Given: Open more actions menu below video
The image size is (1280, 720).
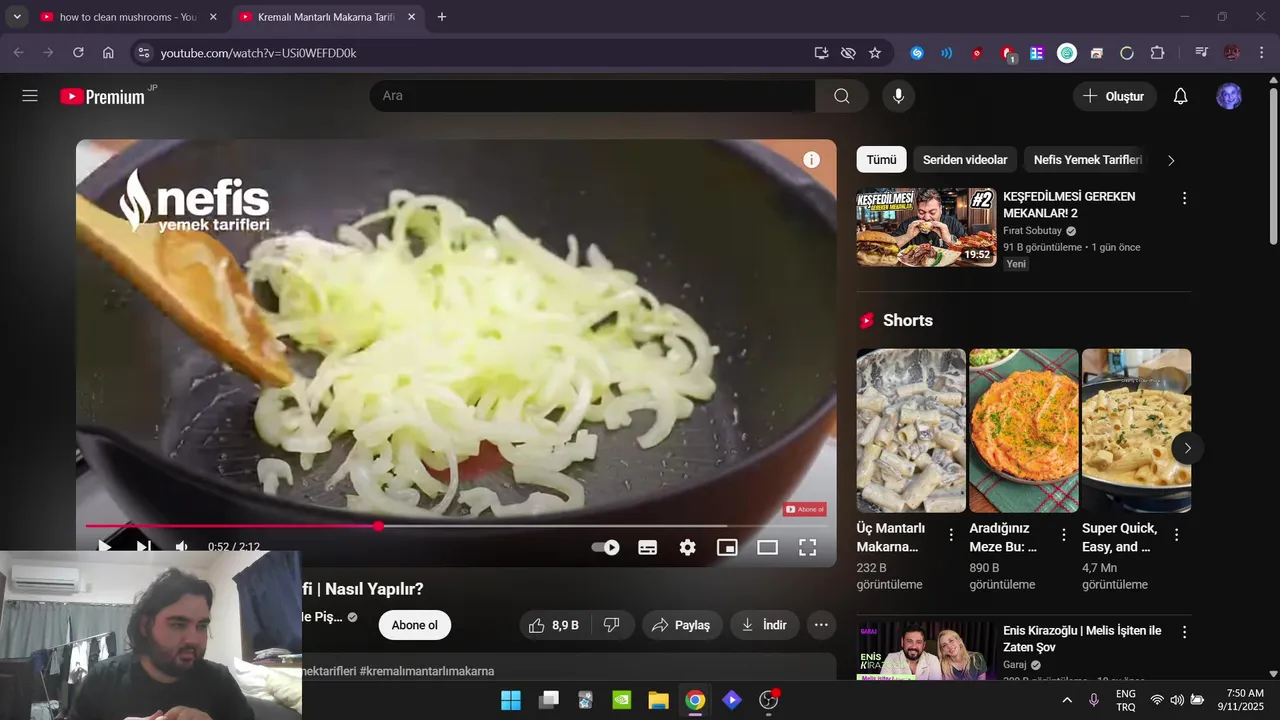Looking at the screenshot, I should click(821, 625).
